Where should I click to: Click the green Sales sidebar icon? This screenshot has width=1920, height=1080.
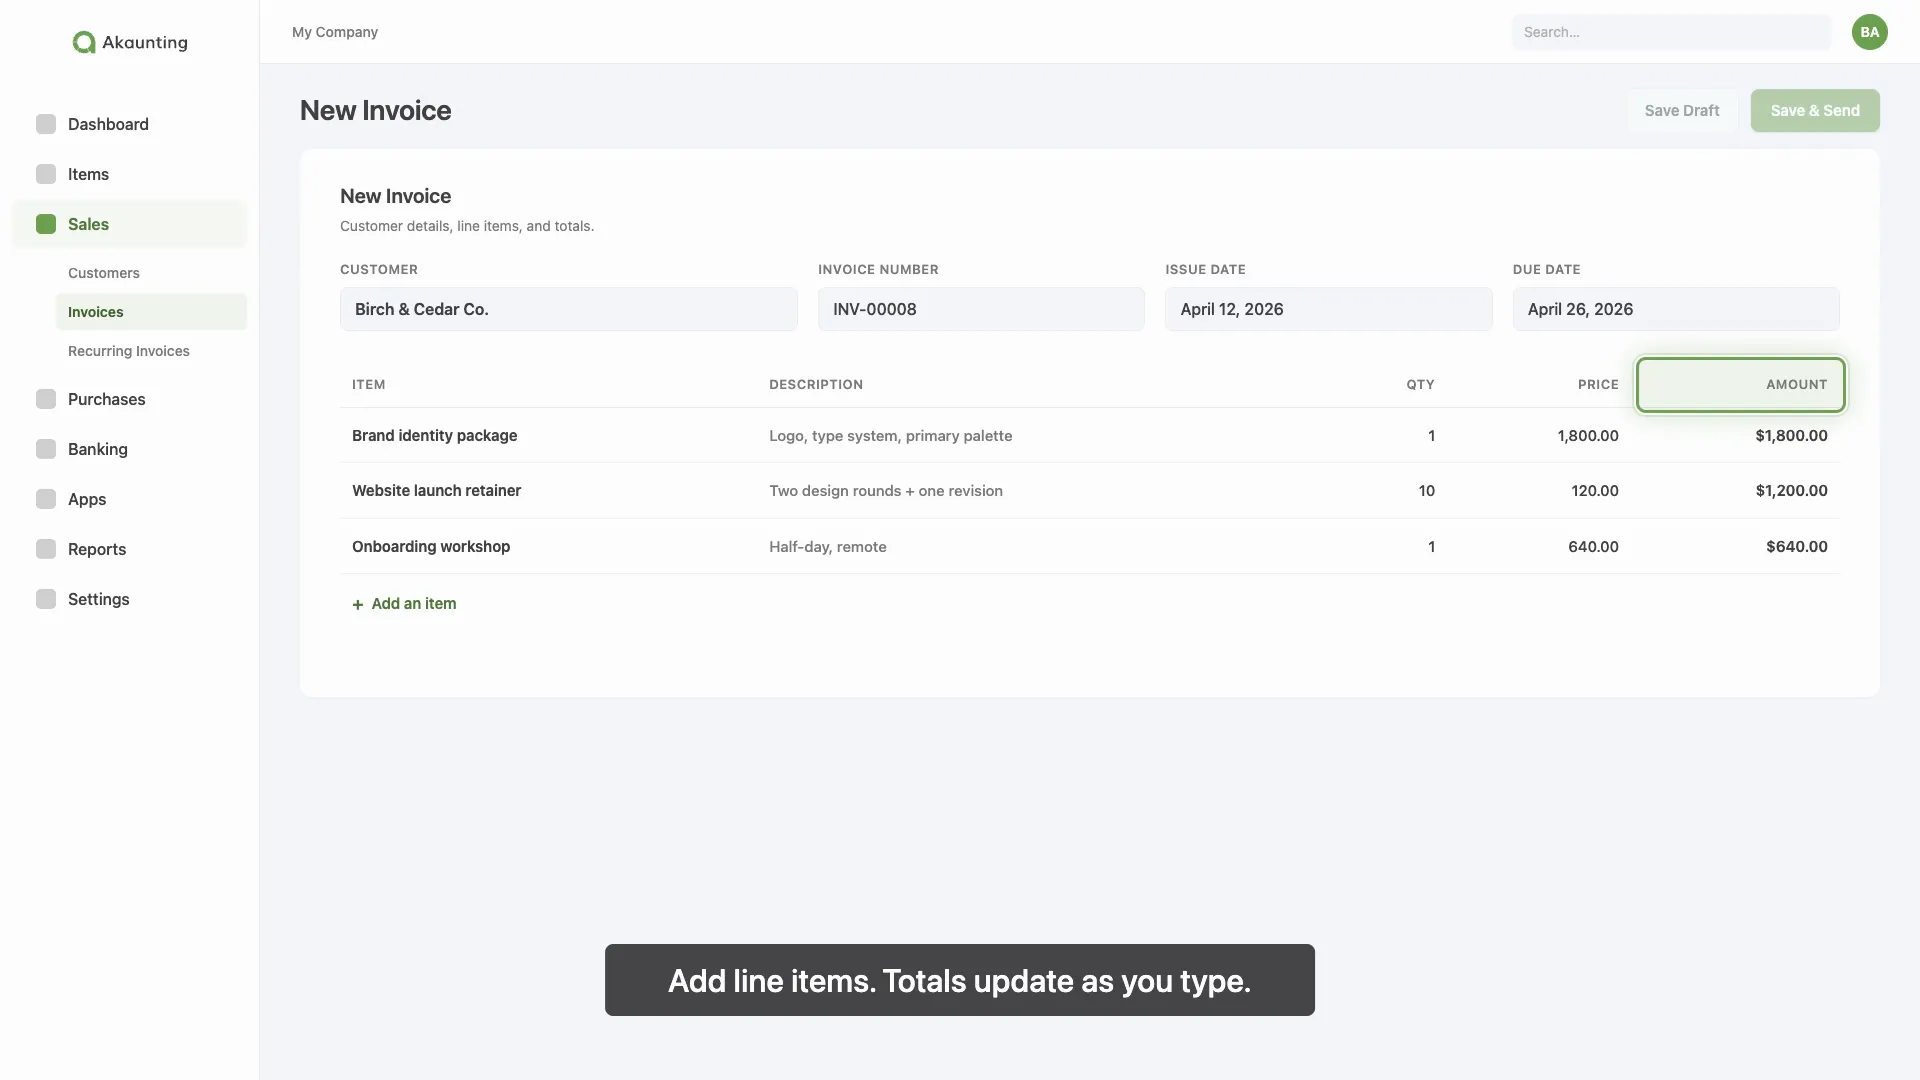click(46, 224)
